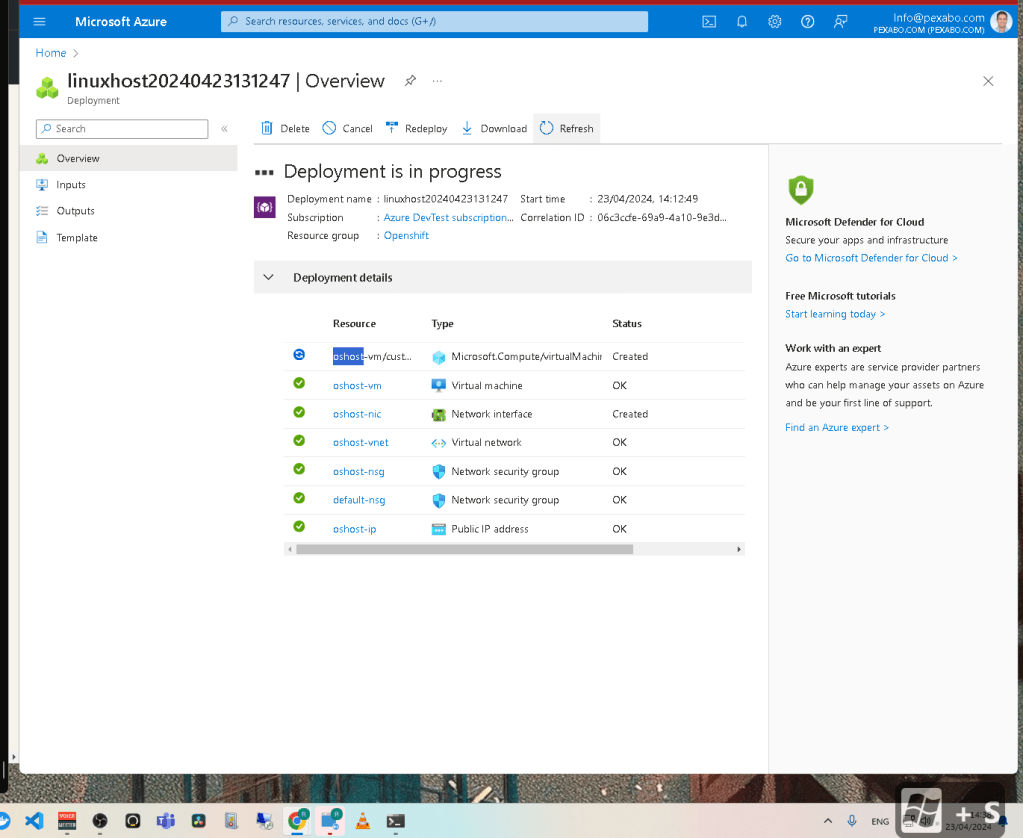1023x838 pixels.
Task: Open the oshost-nsg resource link
Action: pos(358,471)
